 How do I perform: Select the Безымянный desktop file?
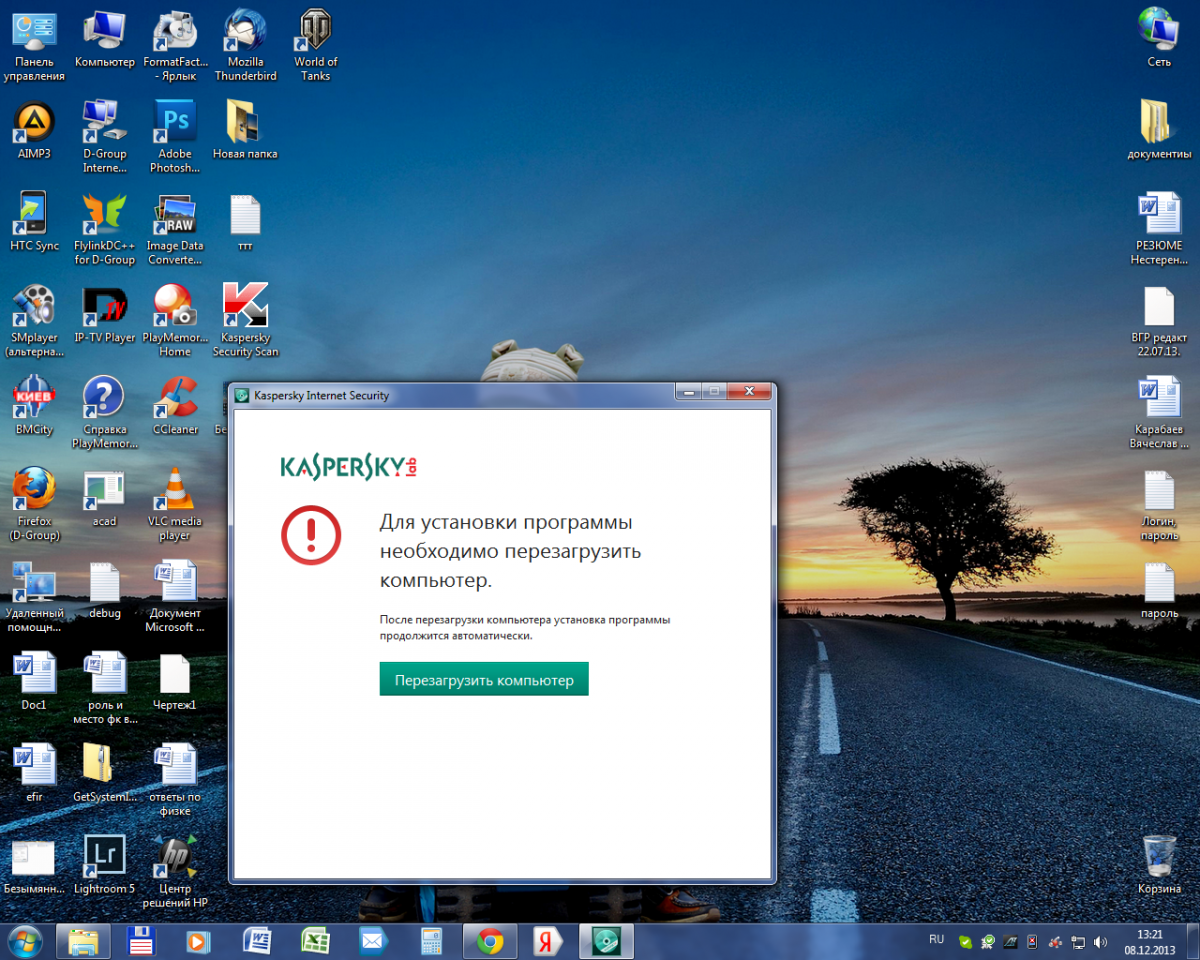[34, 866]
